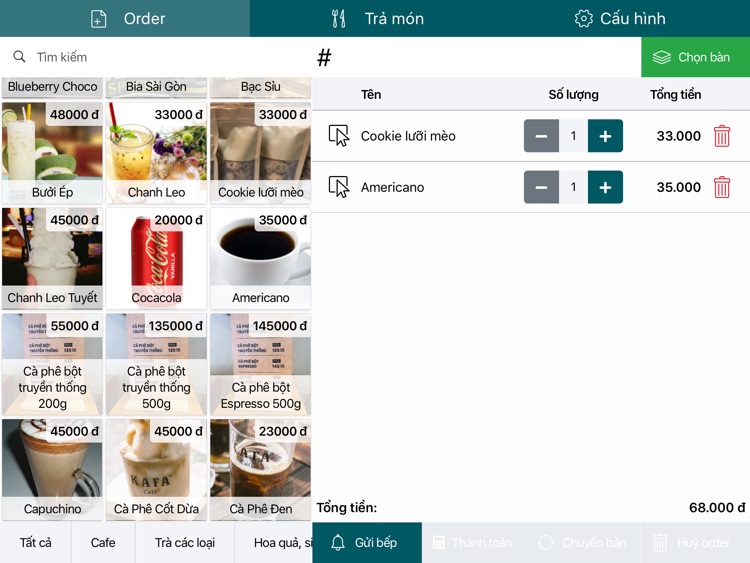Click the Huỷ order button
The height and width of the screenshot is (563, 750).
click(695, 542)
